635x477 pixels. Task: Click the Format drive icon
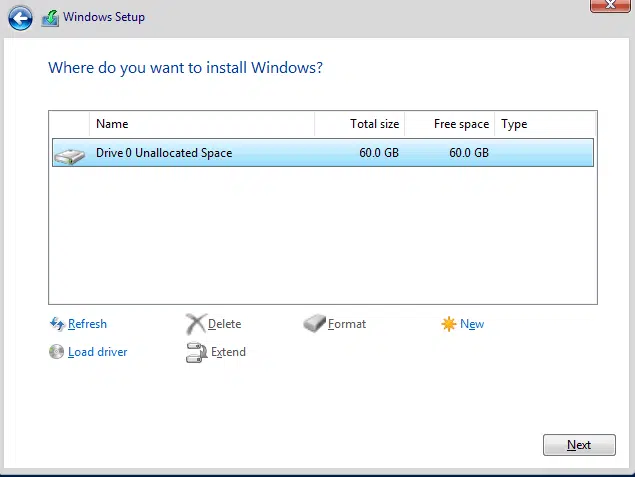(315, 324)
